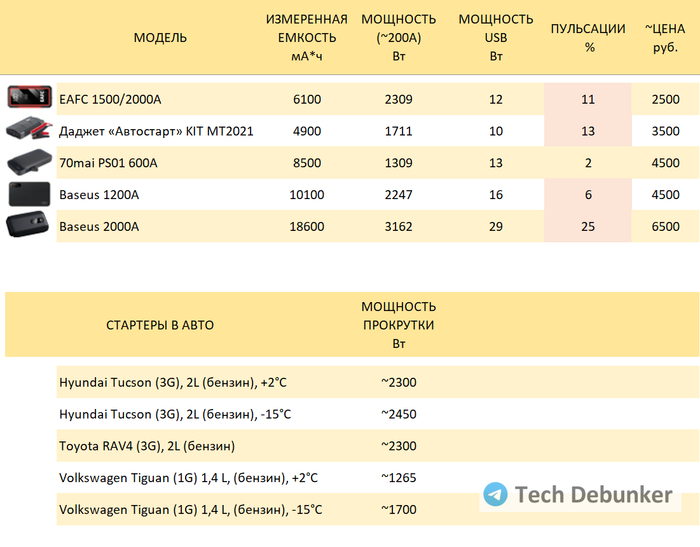Viewport: 700px width, 547px height.
Task: Click the Telegram paper-plane icon
Action: [x=495, y=494]
